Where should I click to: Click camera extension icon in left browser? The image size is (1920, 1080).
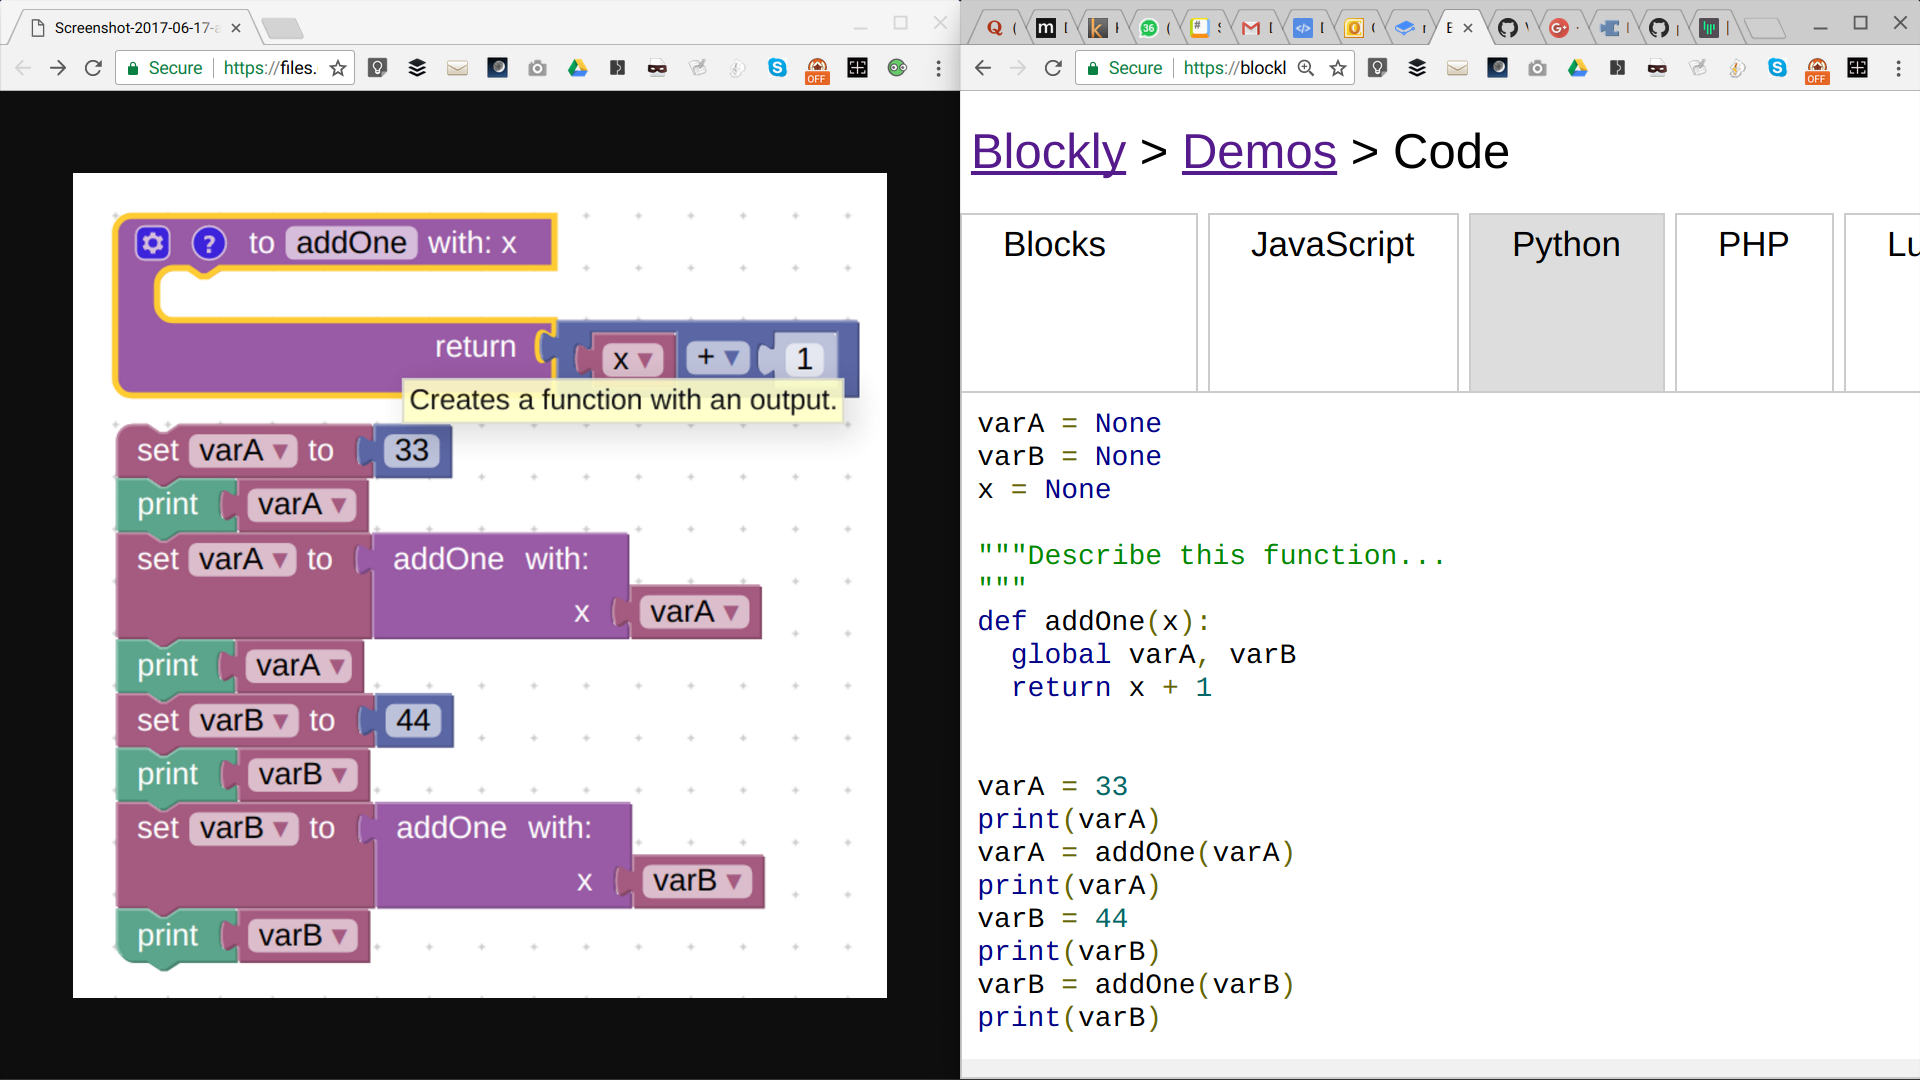coord(537,68)
